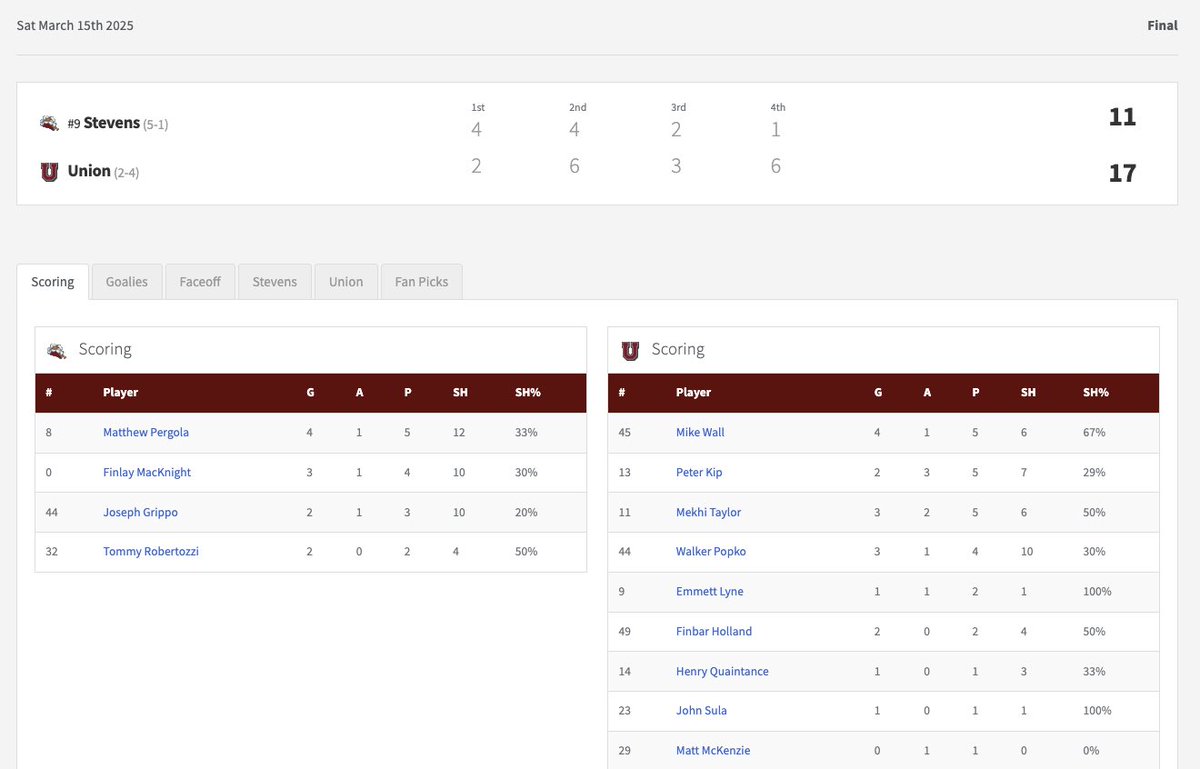Screen dimensions: 1200x769
Task: Click the Final game status label
Action: pyautogui.click(x=1163, y=25)
